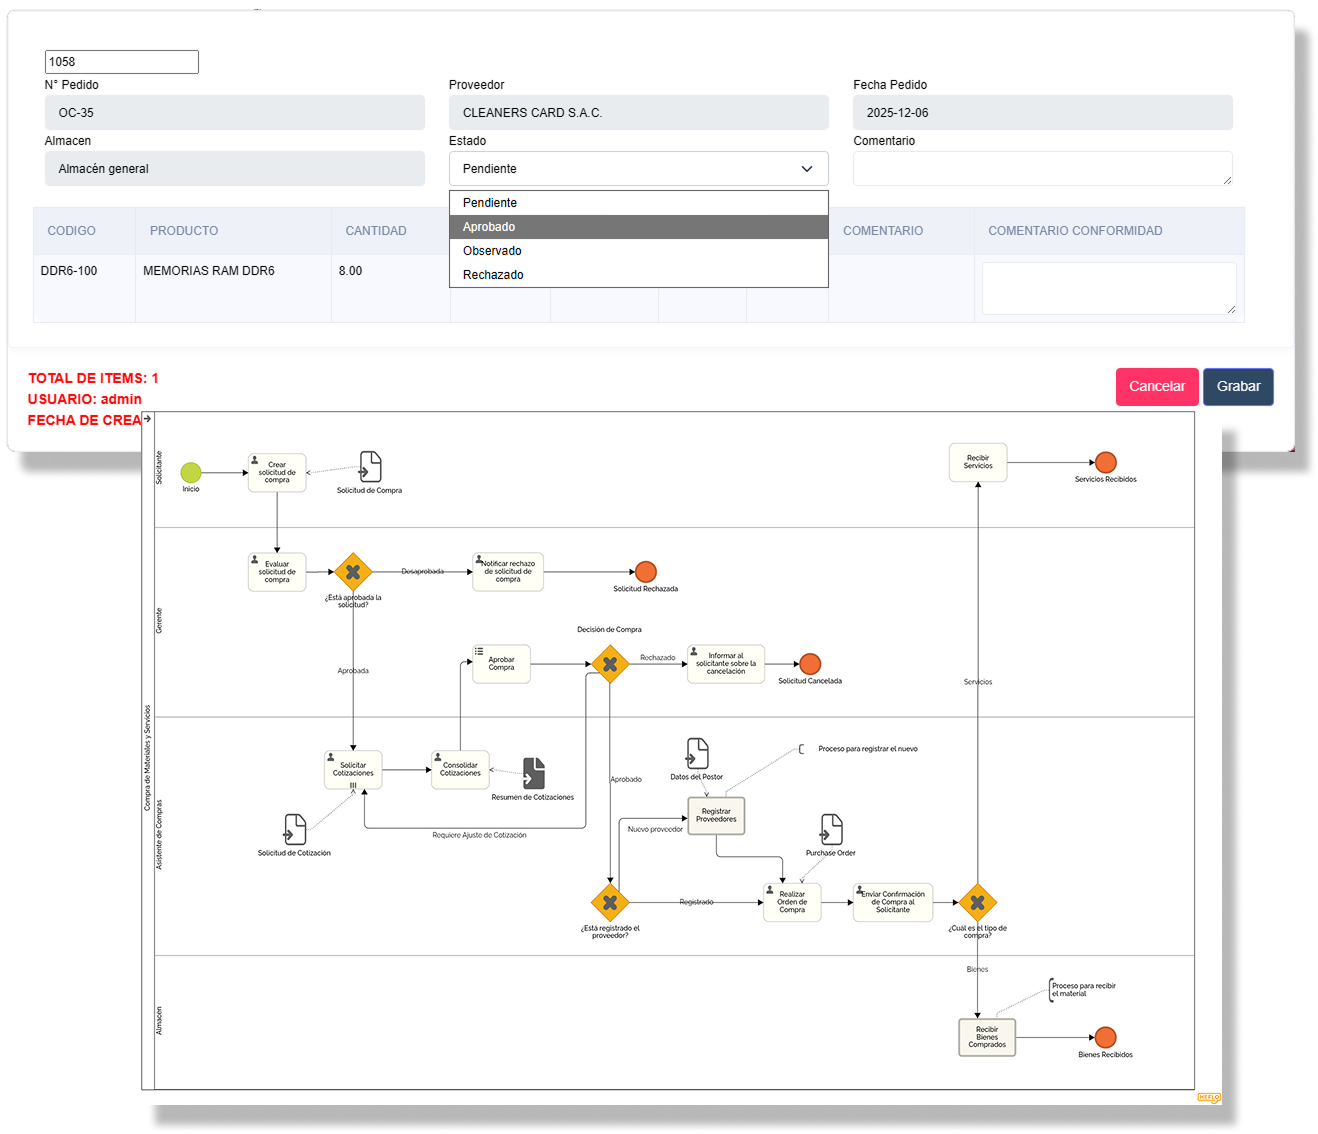The height and width of the screenshot is (1134, 1318).
Task: Click the Decisión de Compra gateway diamond
Action: 609,664
